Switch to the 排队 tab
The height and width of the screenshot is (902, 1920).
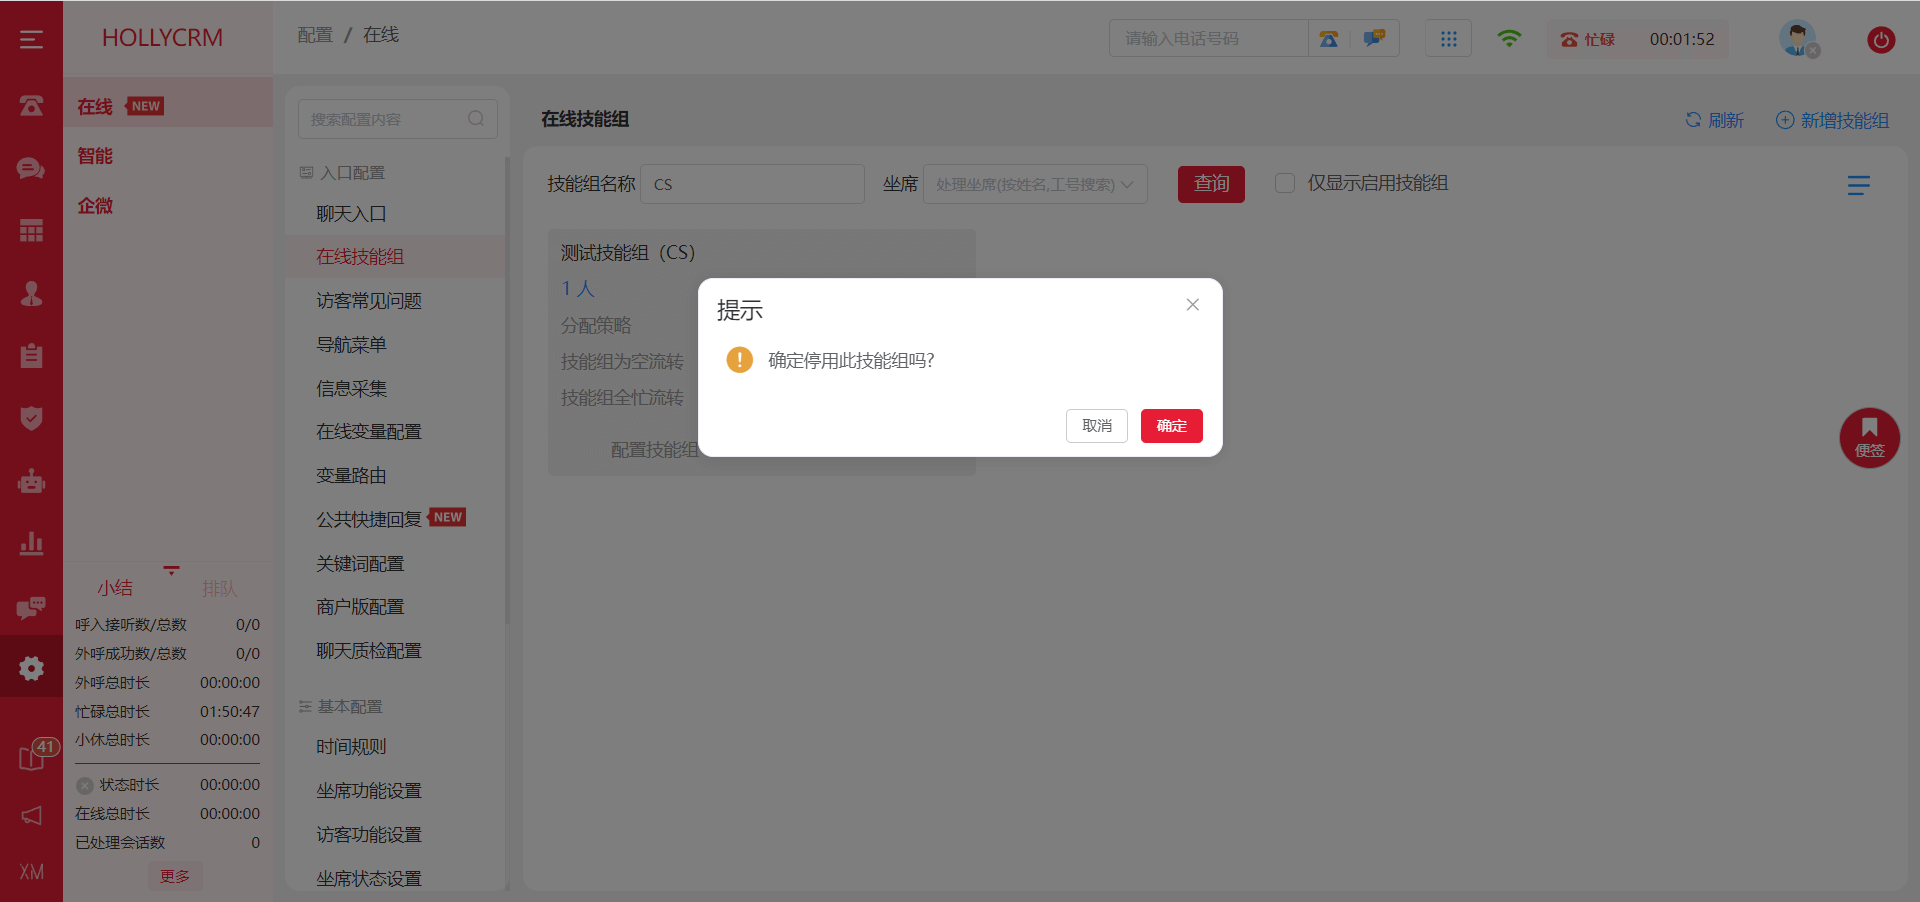(219, 588)
